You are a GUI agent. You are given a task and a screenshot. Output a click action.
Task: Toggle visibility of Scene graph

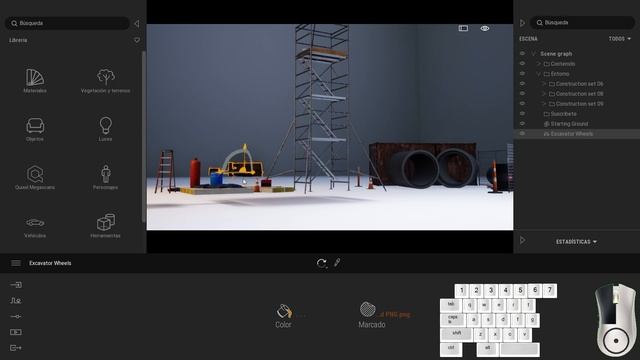(x=522, y=53)
